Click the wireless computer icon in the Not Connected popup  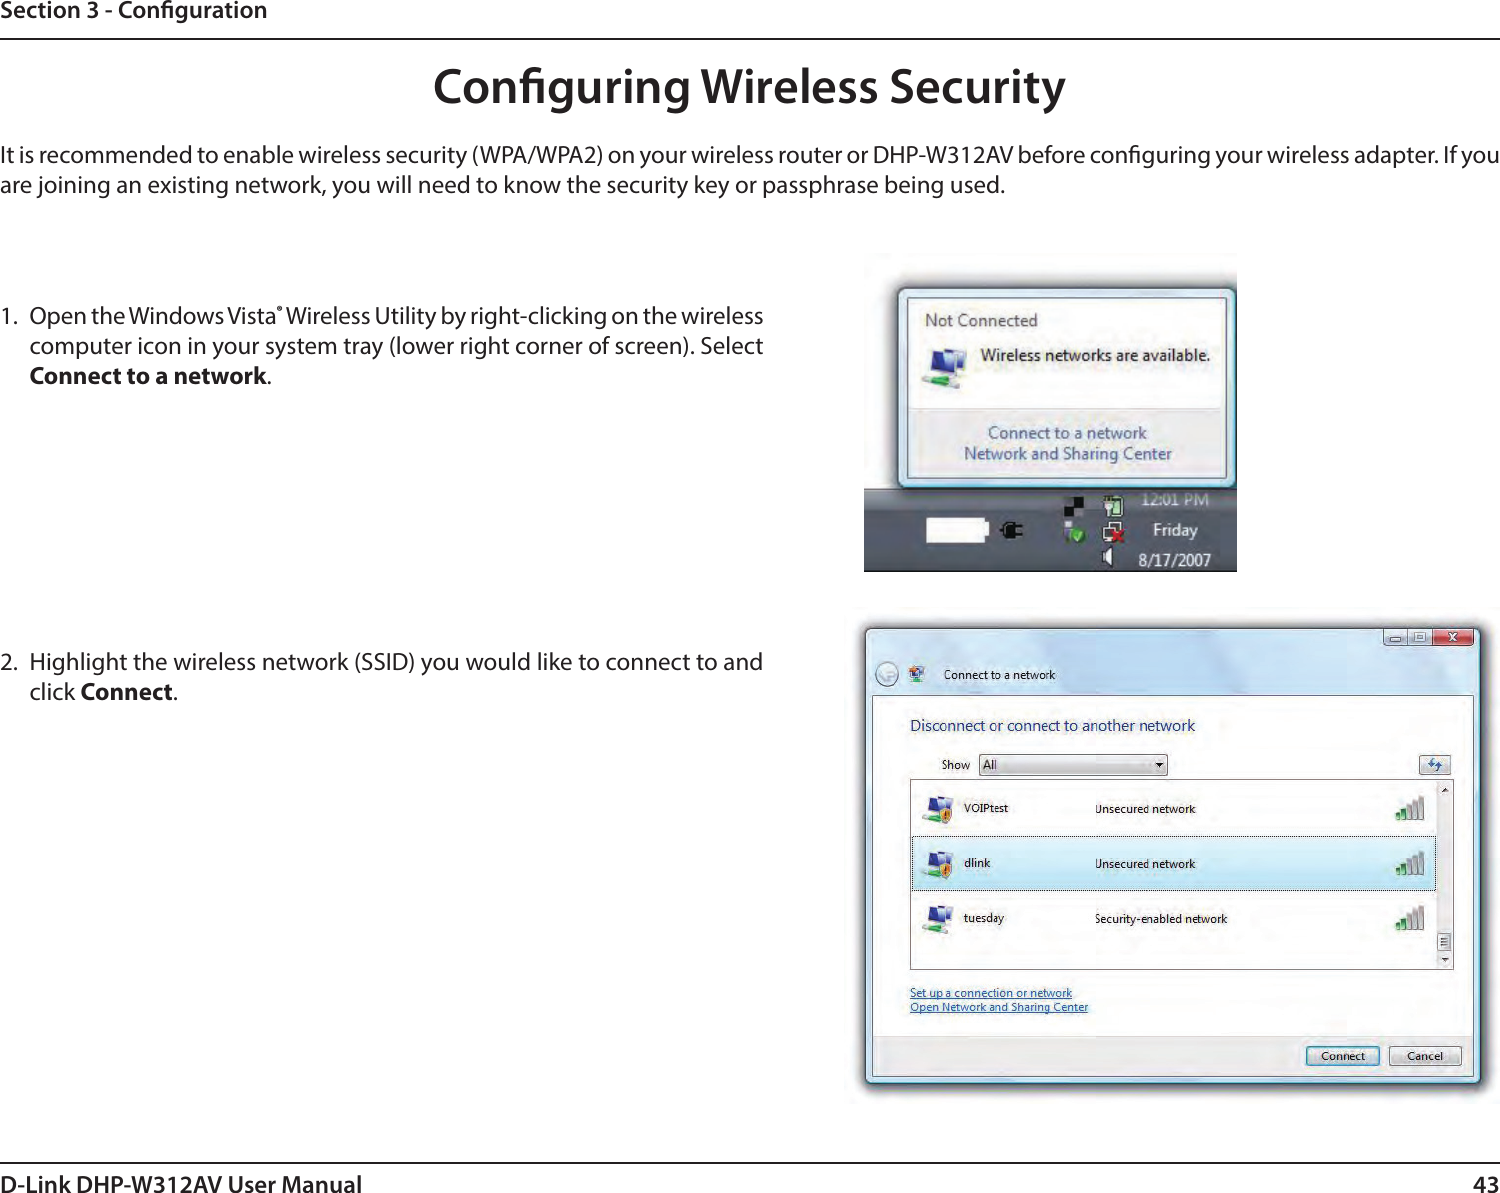pyautogui.click(x=944, y=368)
